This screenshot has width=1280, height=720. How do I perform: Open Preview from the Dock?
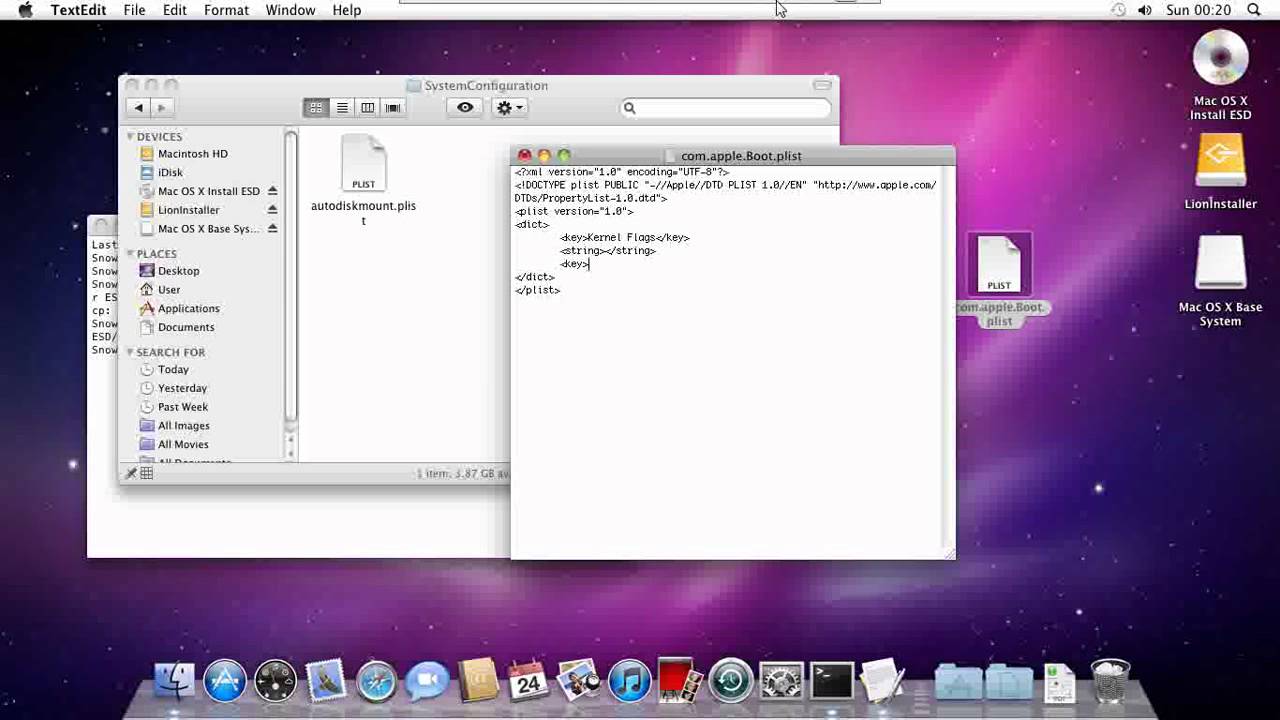click(579, 682)
